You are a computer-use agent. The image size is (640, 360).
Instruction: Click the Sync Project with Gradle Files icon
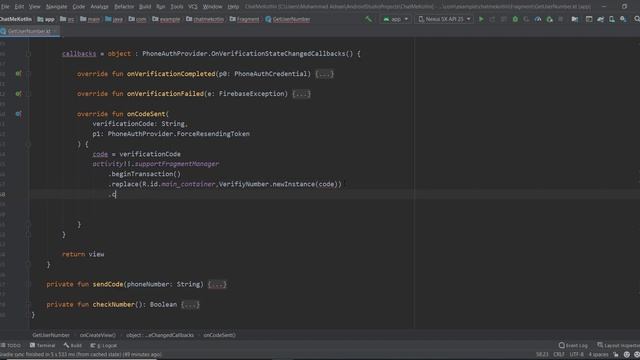[600, 19]
